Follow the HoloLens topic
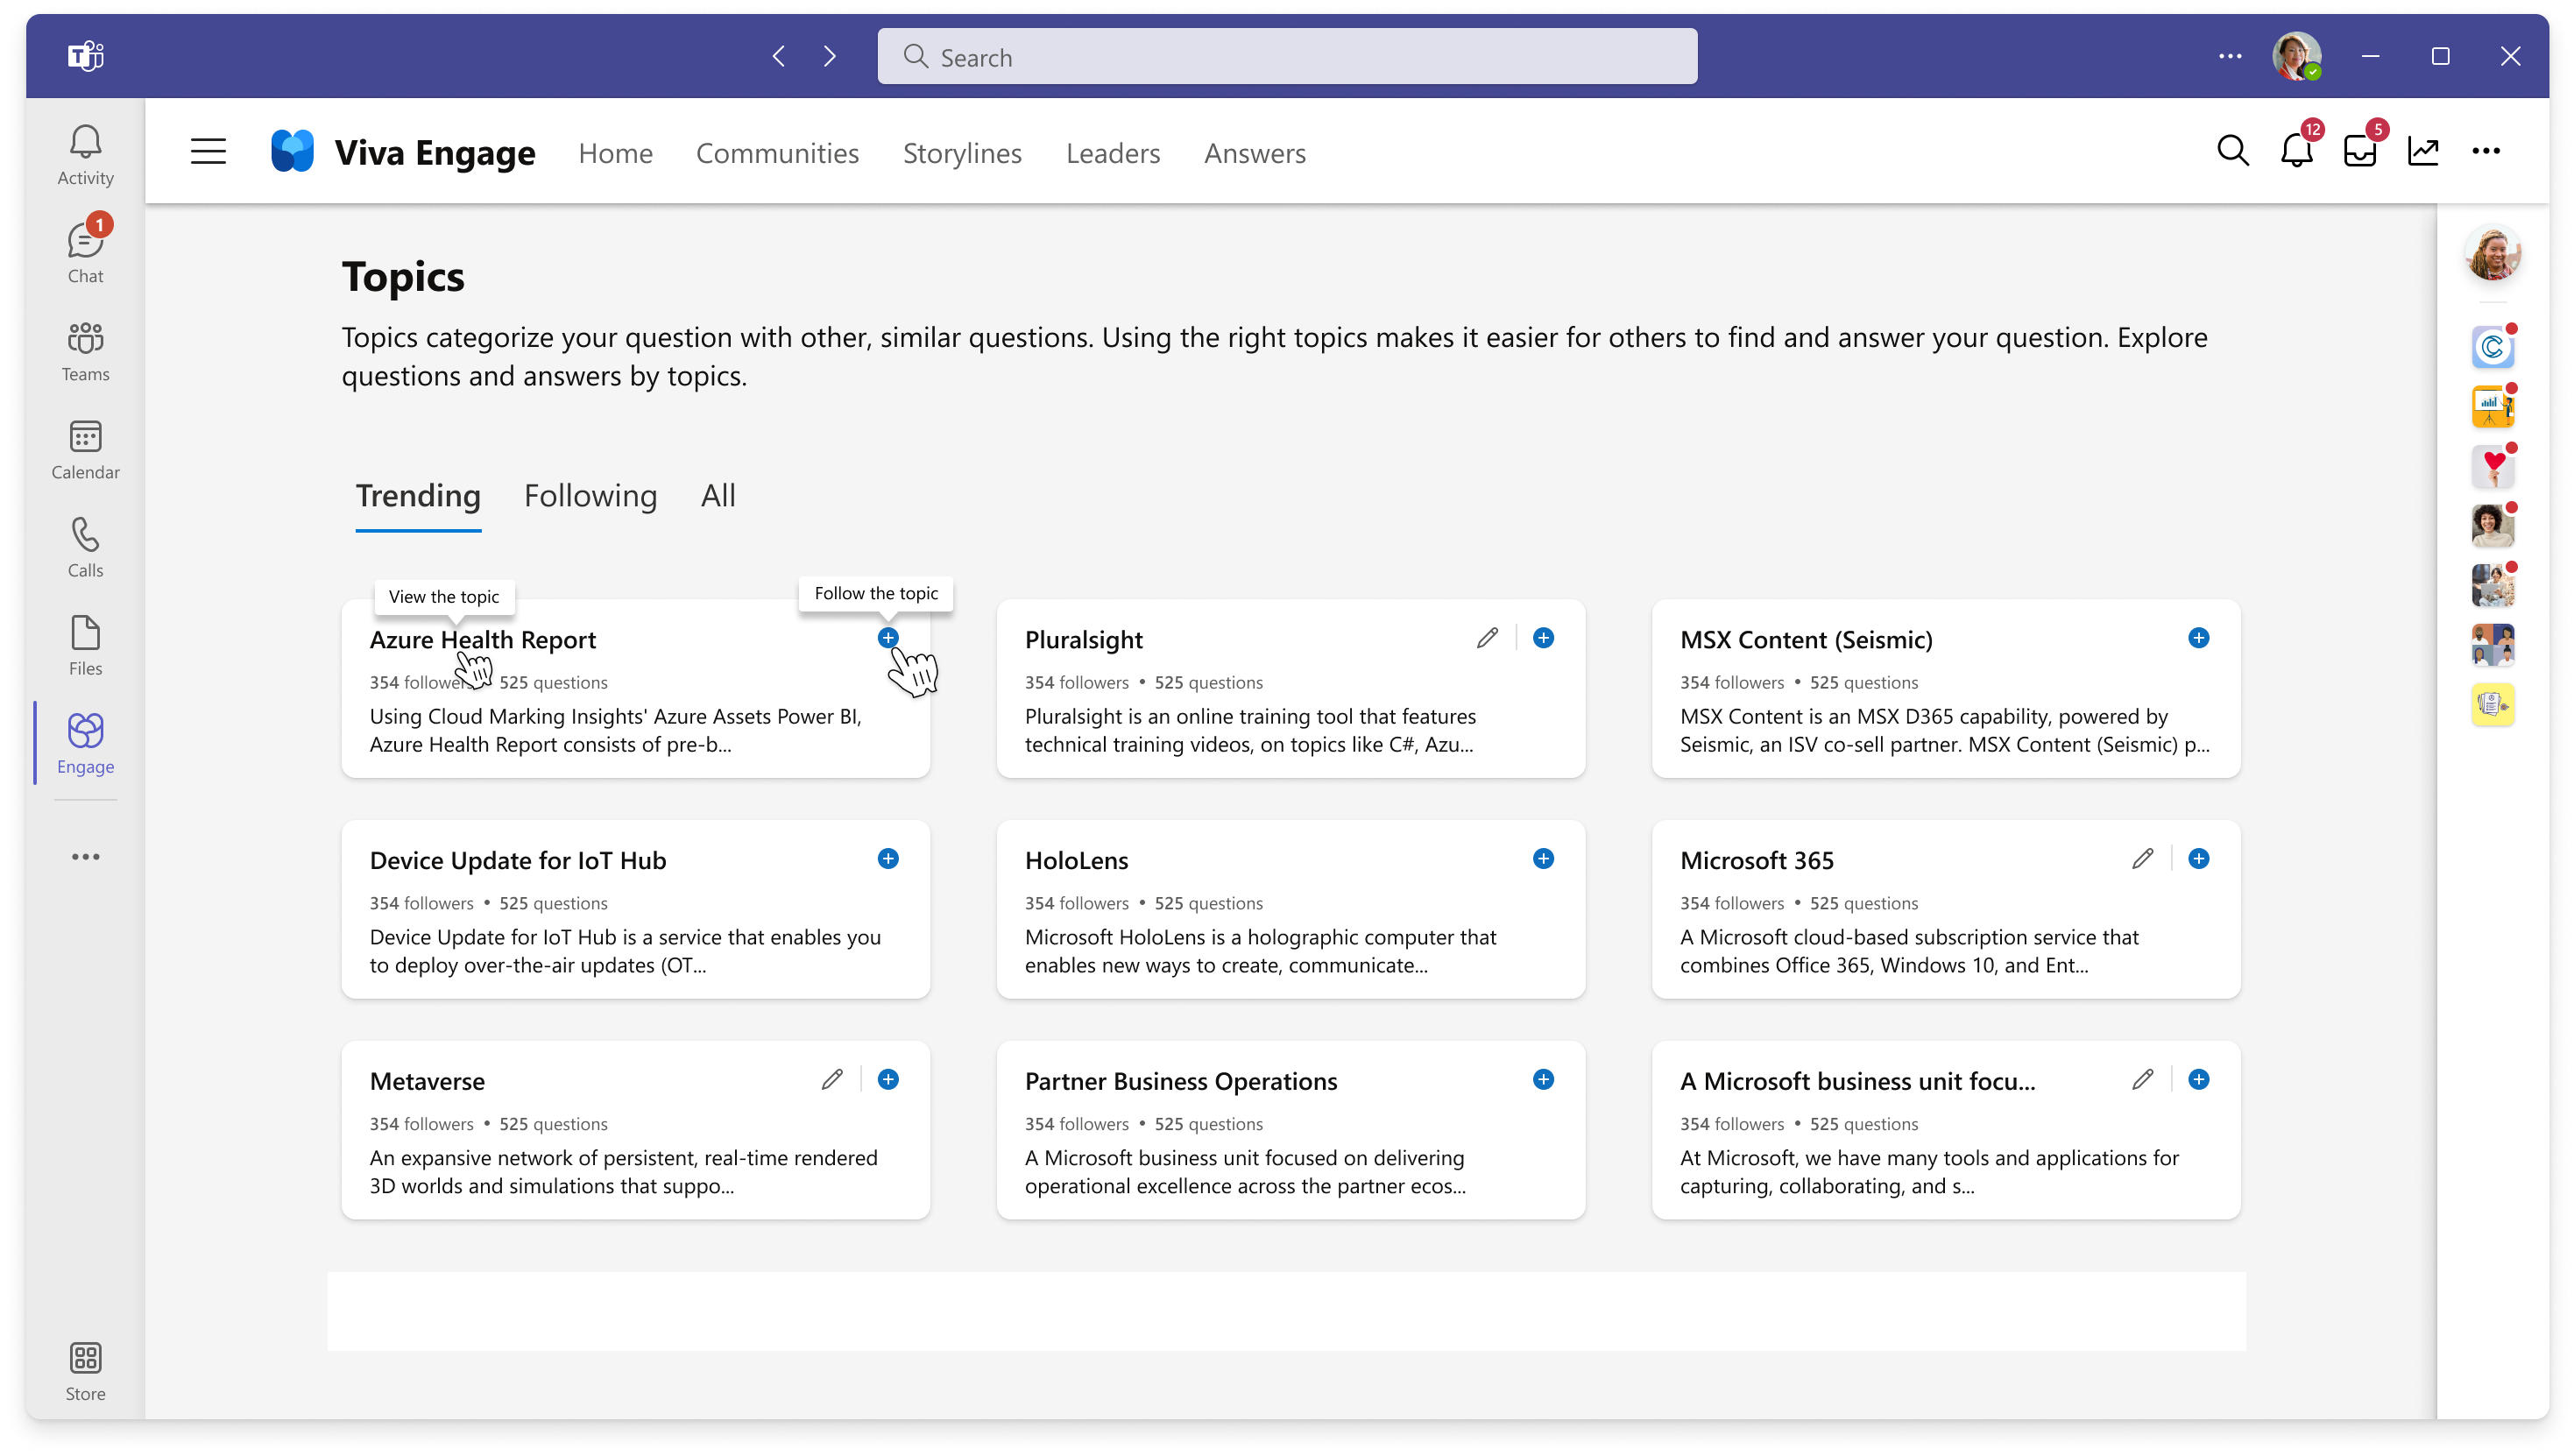Viewport: 2574px width, 1456px height. point(1542,859)
